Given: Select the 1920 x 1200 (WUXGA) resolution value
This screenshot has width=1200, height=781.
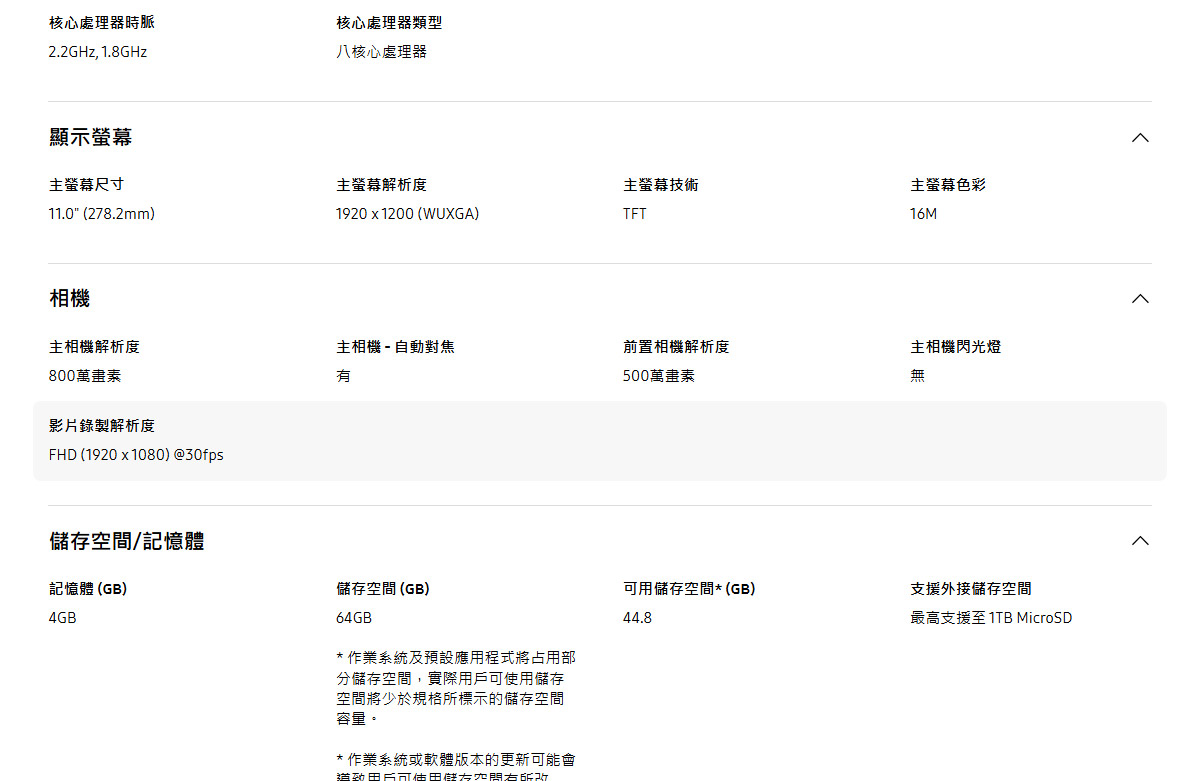Looking at the screenshot, I should 407,214.
